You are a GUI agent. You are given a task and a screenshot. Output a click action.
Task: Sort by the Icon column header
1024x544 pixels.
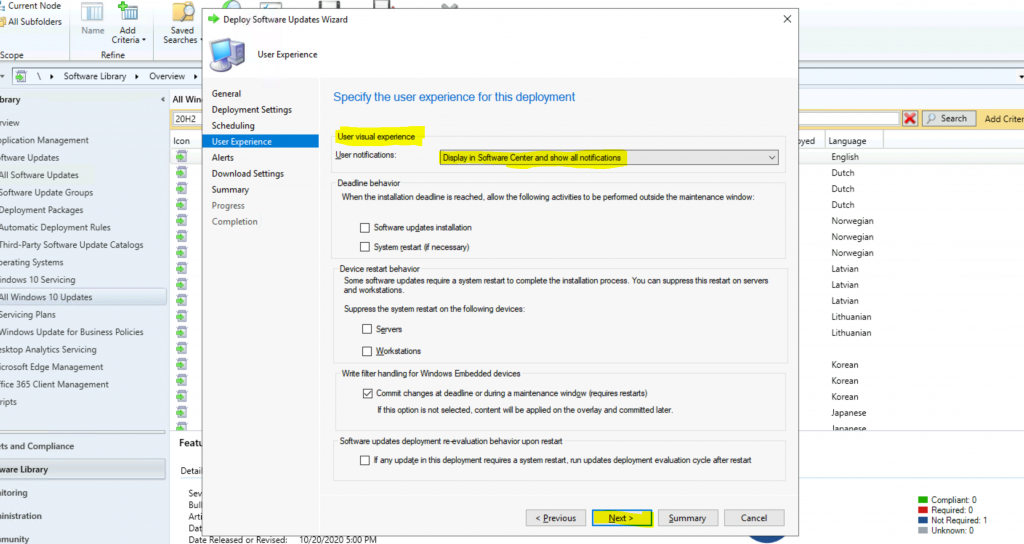[182, 141]
